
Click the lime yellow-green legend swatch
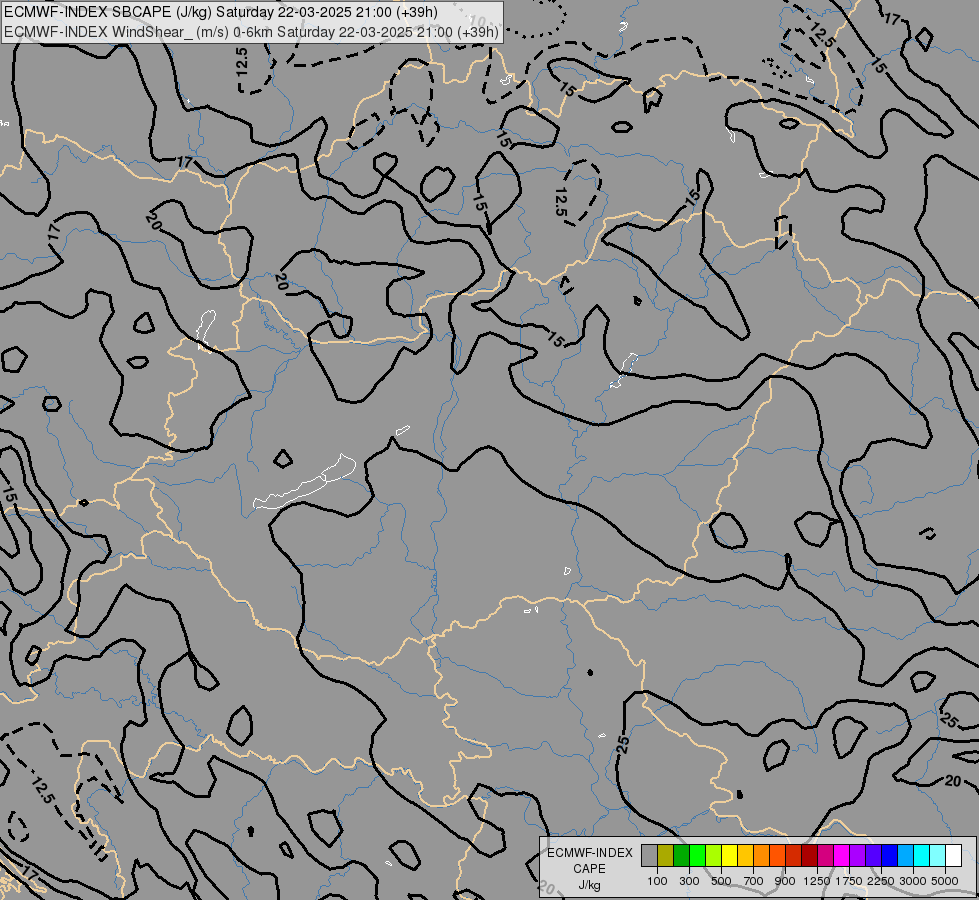pos(714,856)
